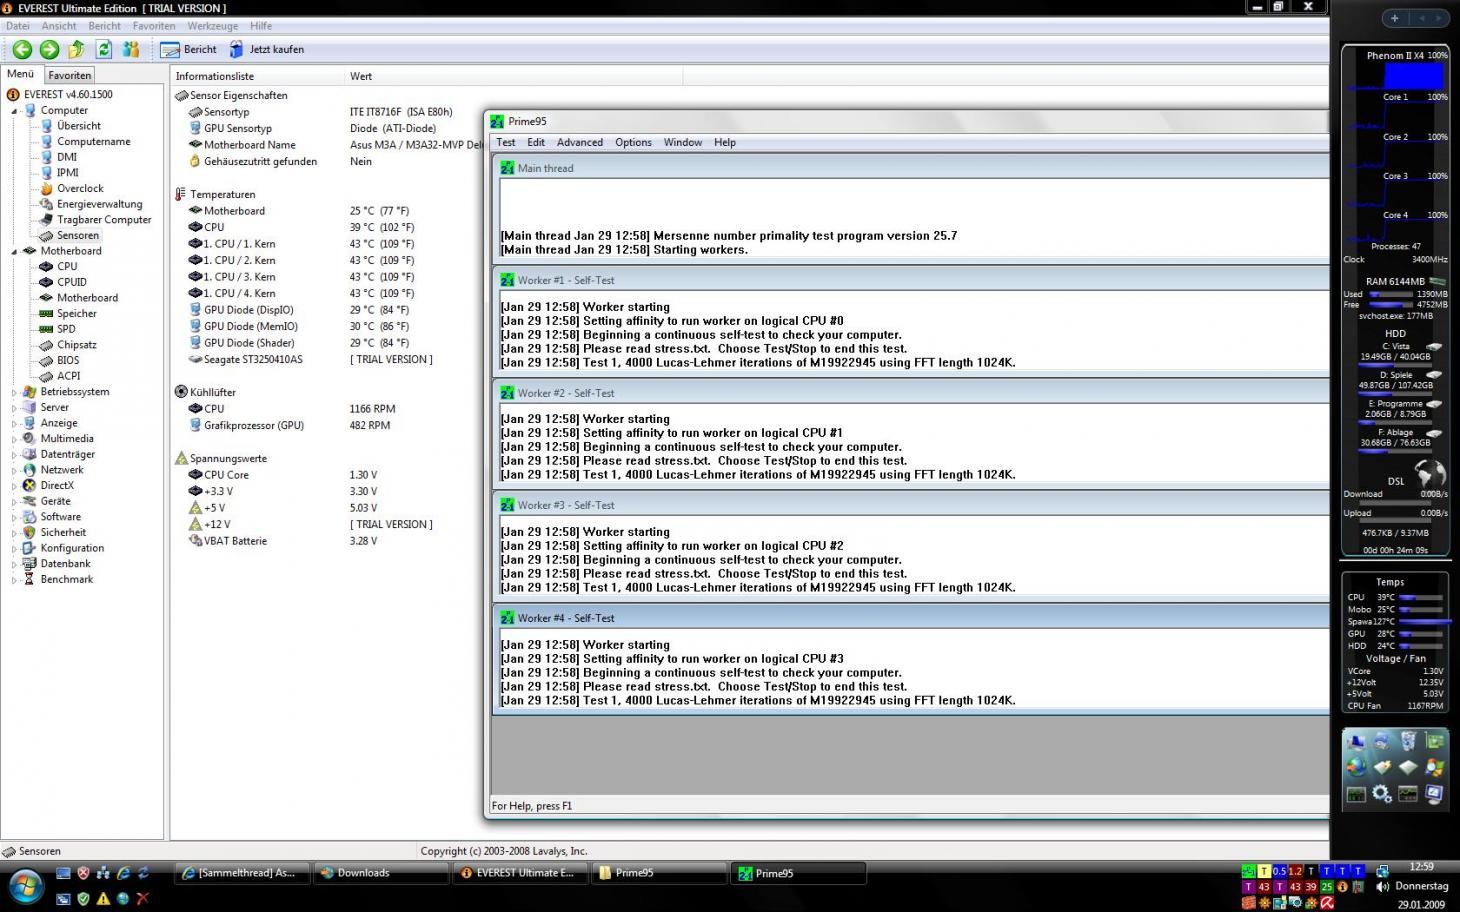Expand the Netzwerk tree node
This screenshot has width=1460, height=912.
15,470
